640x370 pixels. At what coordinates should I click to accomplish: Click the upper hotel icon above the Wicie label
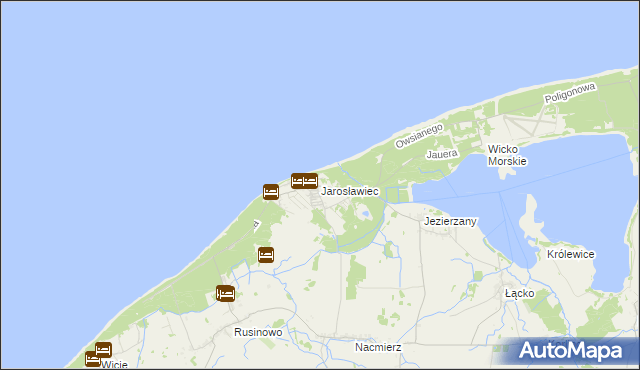click(x=104, y=350)
